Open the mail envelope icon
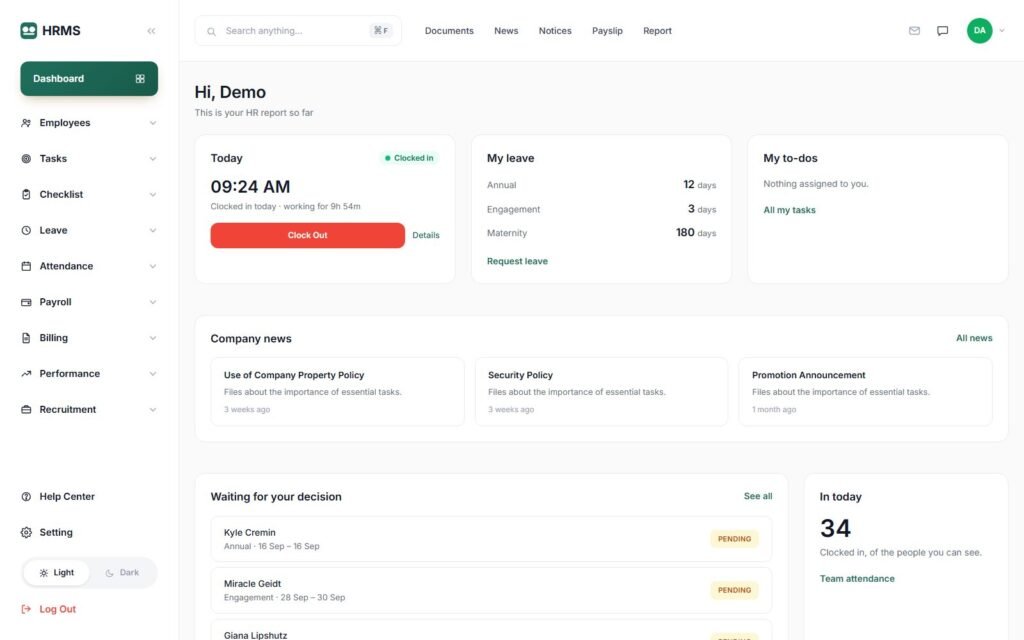1024x640 pixels. coord(914,31)
